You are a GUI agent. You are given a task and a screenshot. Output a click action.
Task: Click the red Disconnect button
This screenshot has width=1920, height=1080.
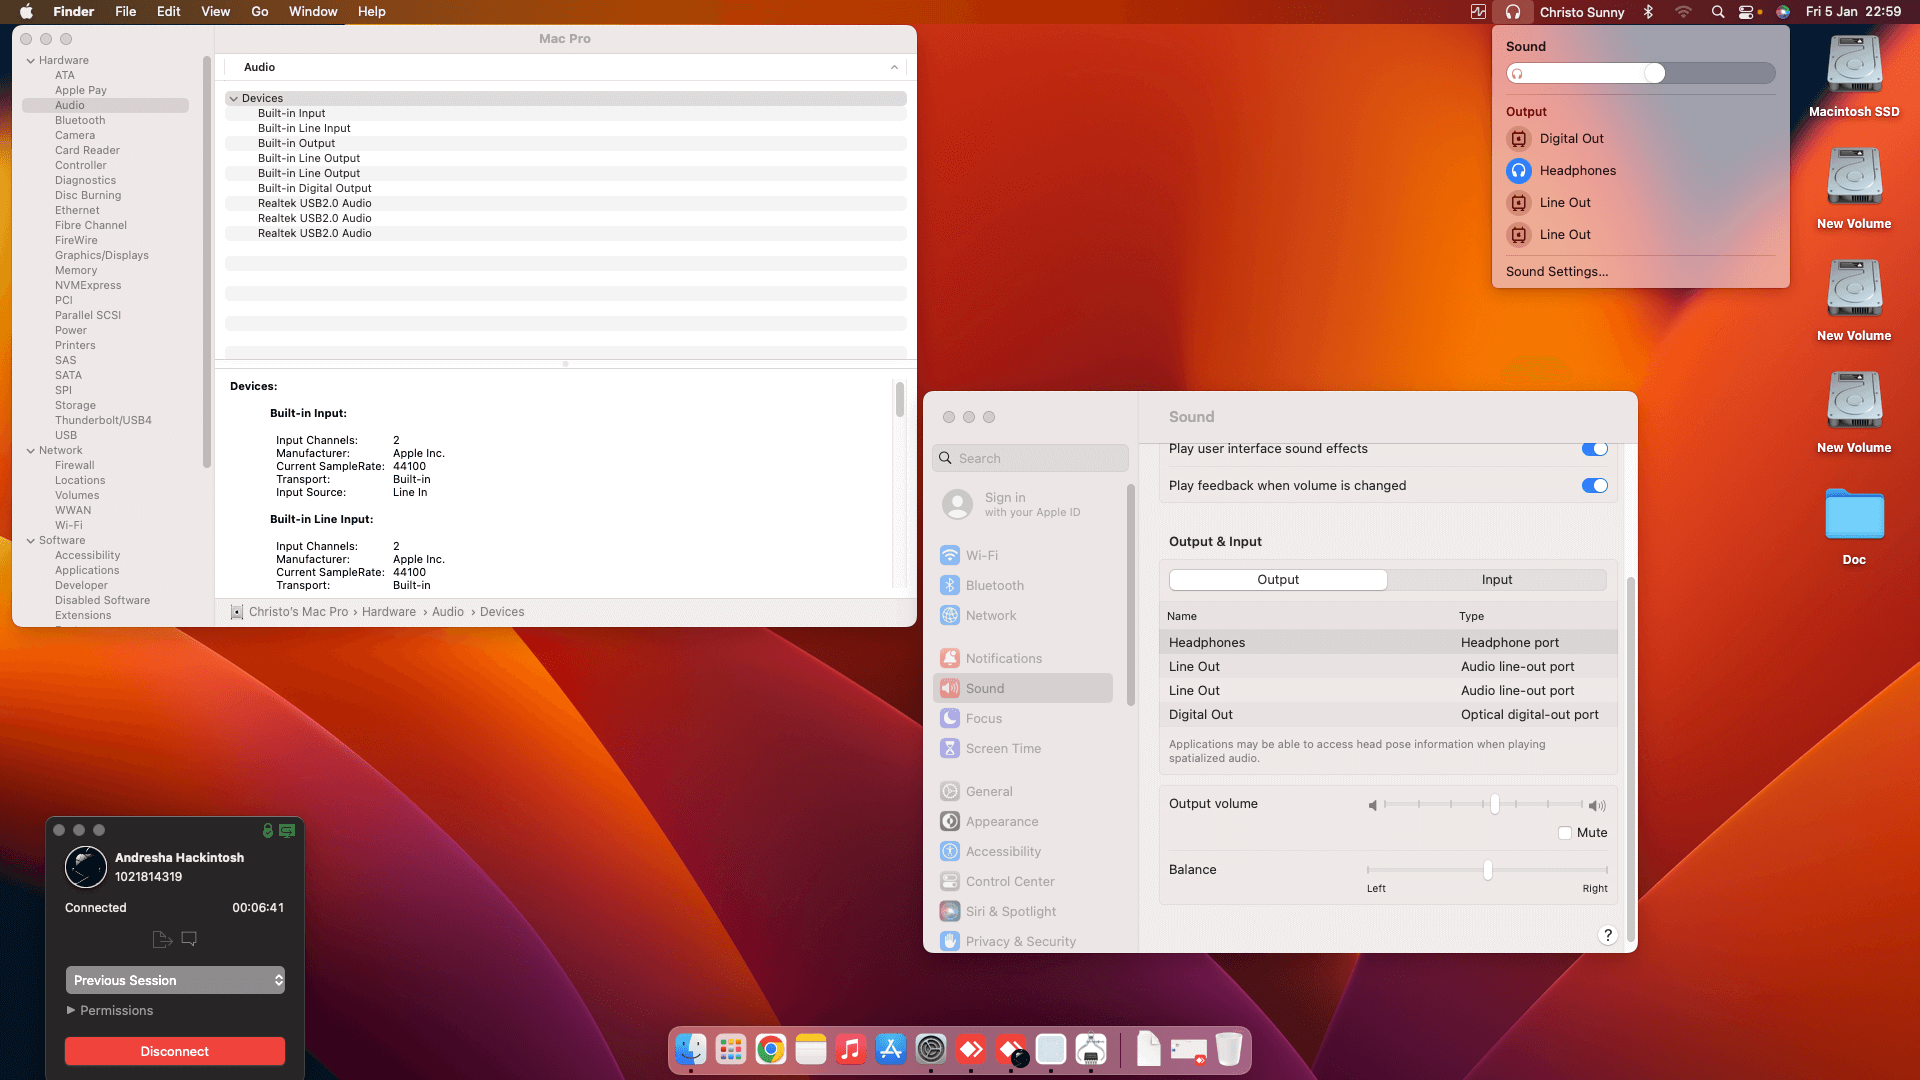pyautogui.click(x=175, y=1051)
